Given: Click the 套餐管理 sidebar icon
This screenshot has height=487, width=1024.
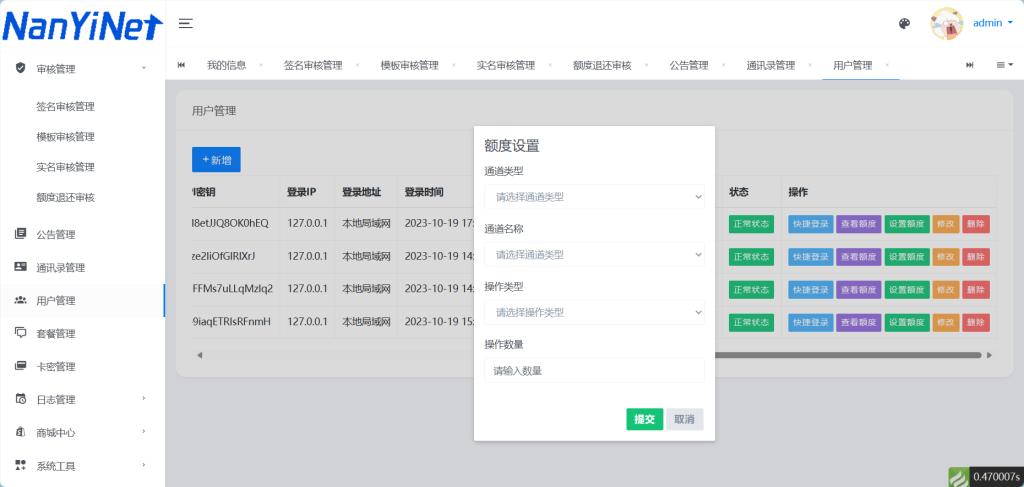Looking at the screenshot, I should pos(20,333).
